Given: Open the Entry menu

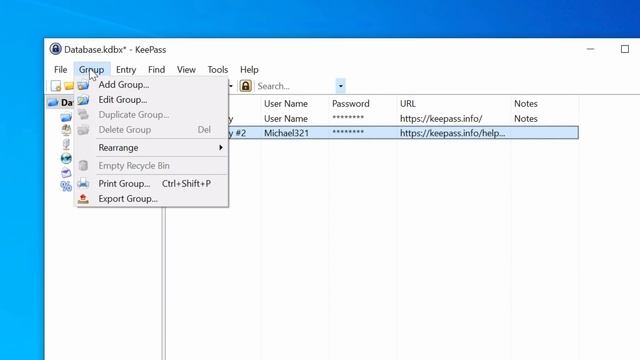Looking at the screenshot, I should tap(126, 70).
